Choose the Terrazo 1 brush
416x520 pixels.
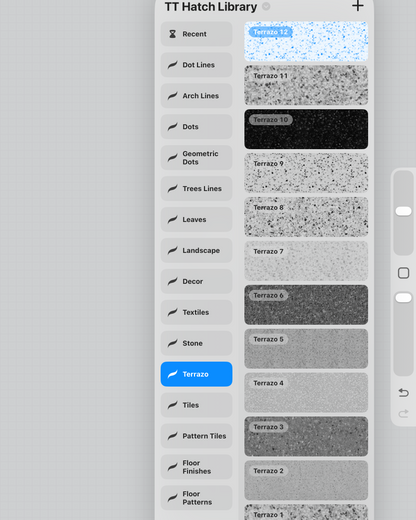[x=306, y=512]
